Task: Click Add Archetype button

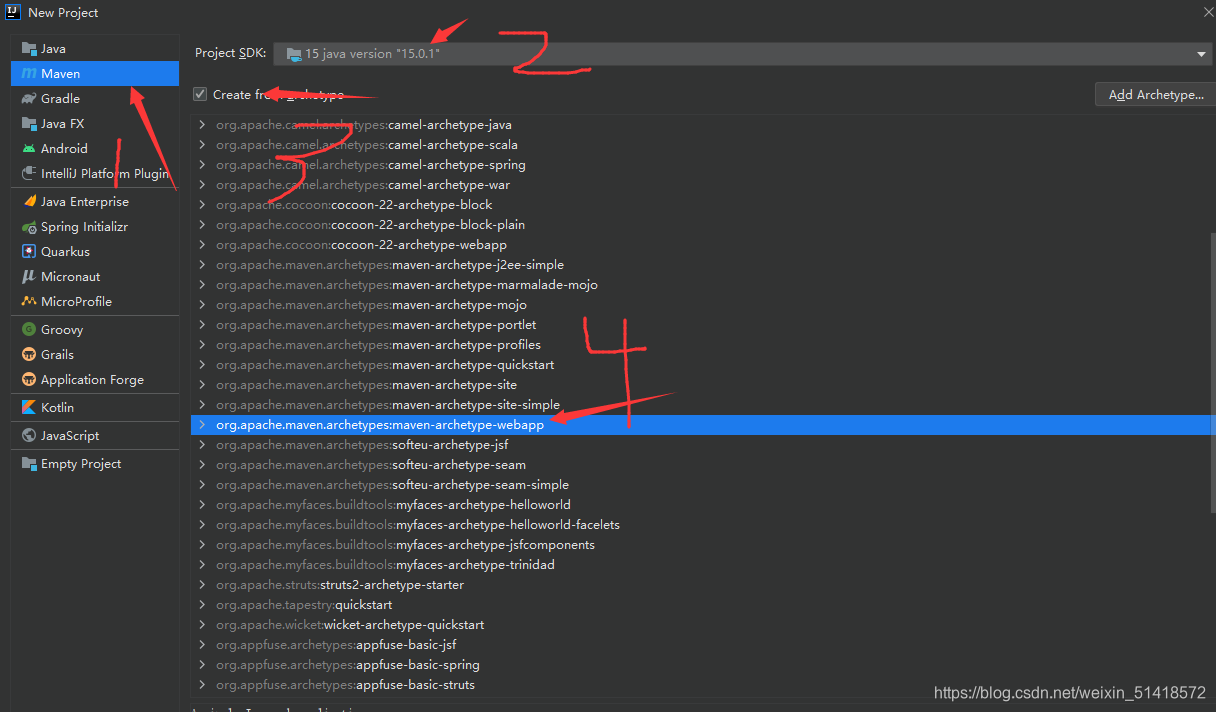Action: pos(1155,94)
